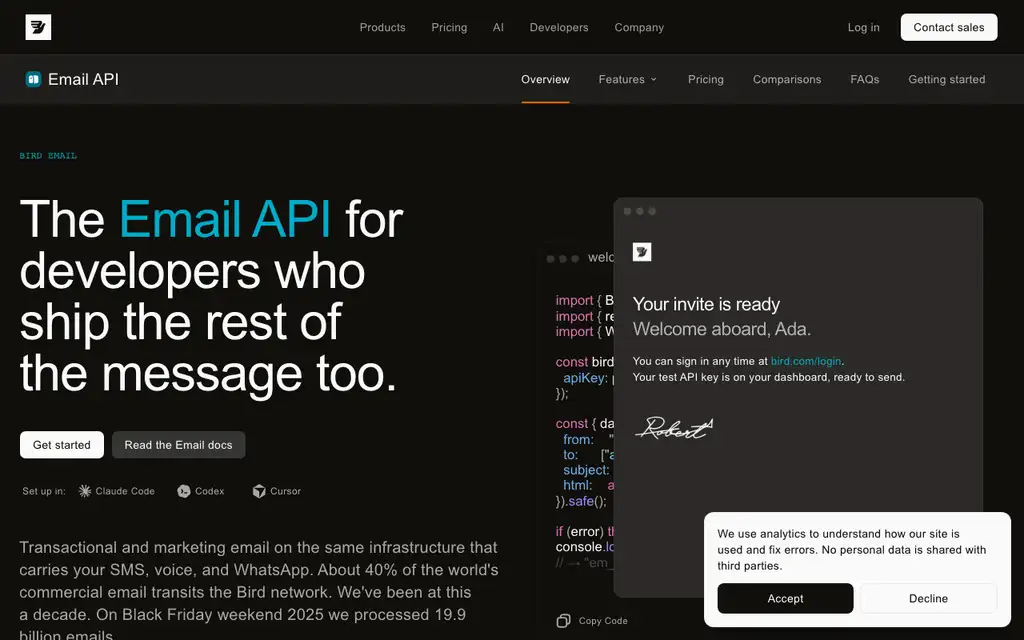Click the Bird logo in the header
This screenshot has width=1024, height=640.
(38, 27)
